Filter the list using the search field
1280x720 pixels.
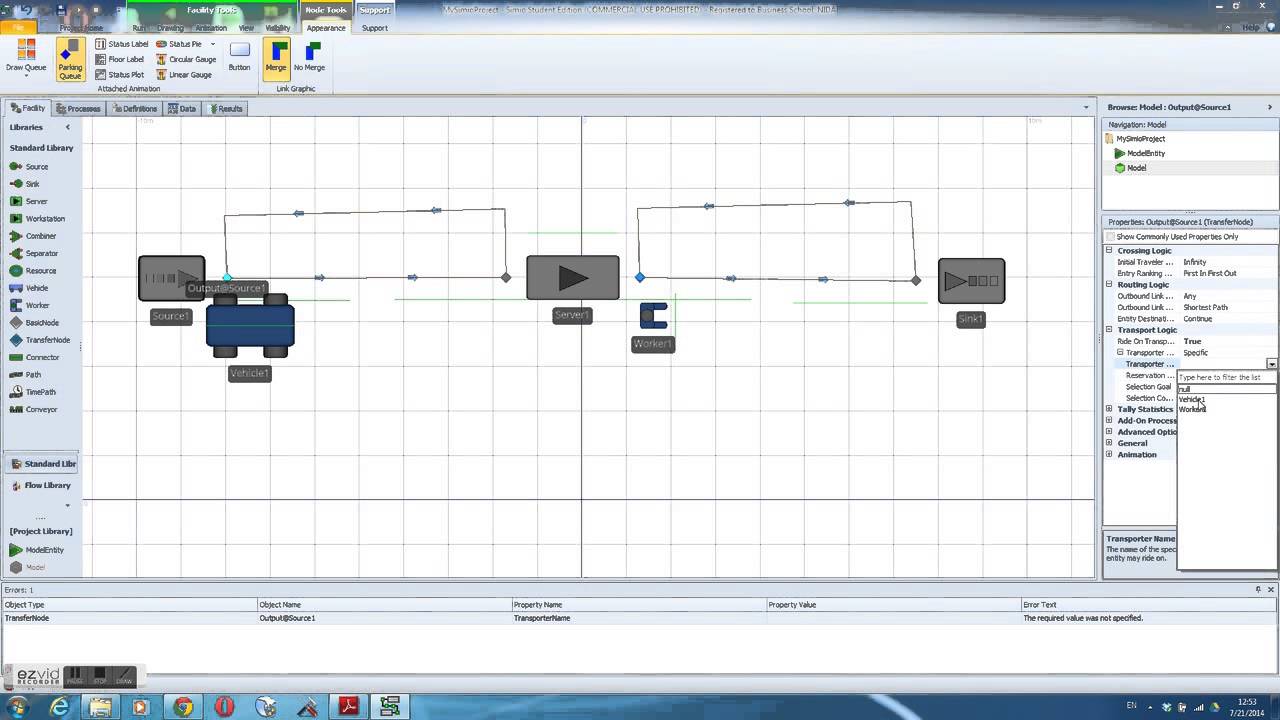coord(1227,377)
